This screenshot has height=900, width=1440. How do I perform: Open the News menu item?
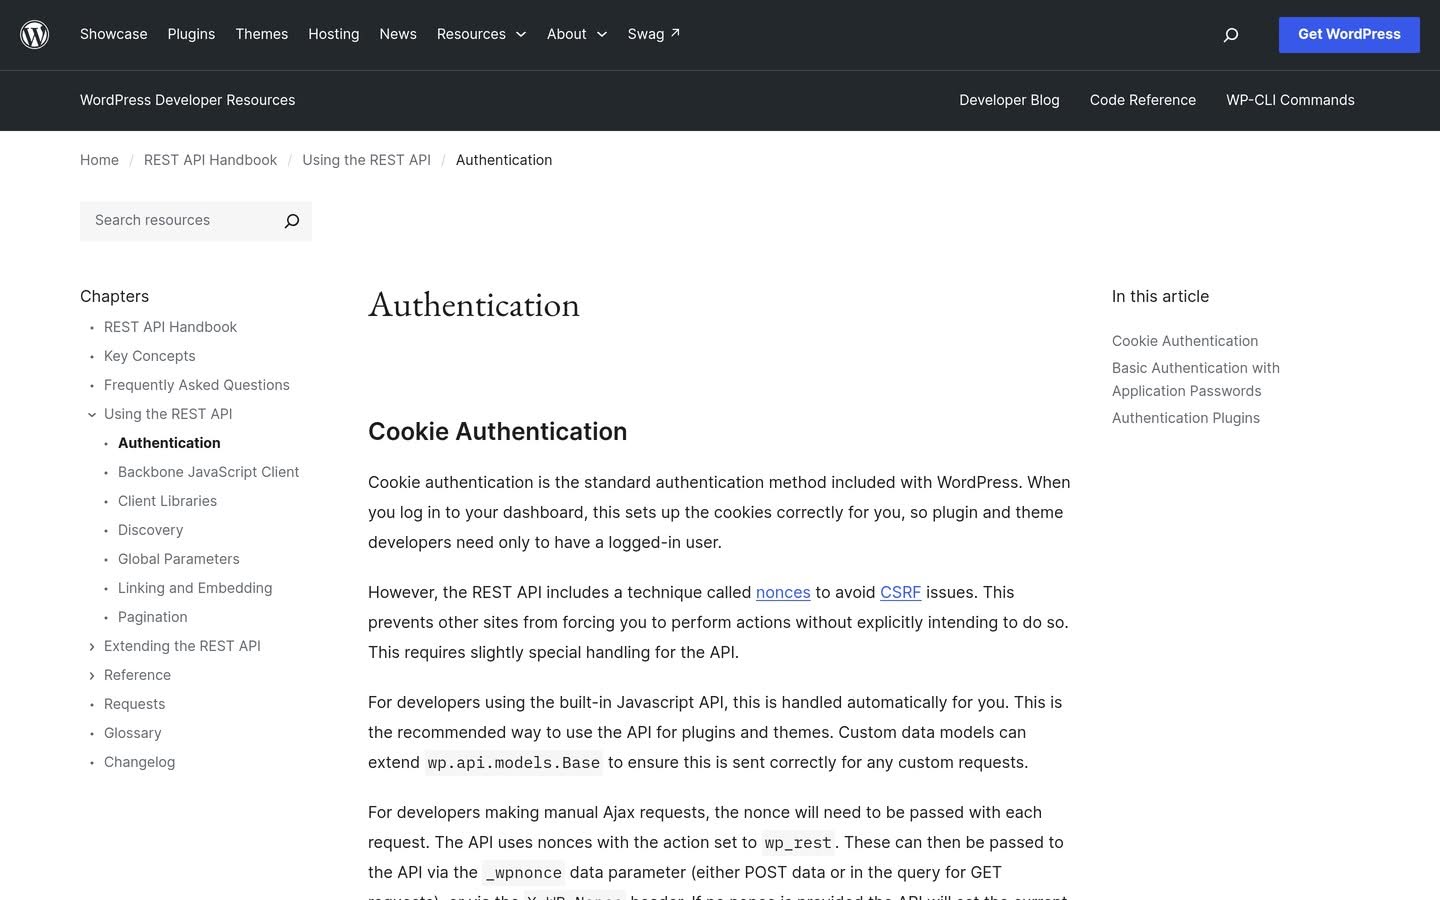tap(398, 34)
